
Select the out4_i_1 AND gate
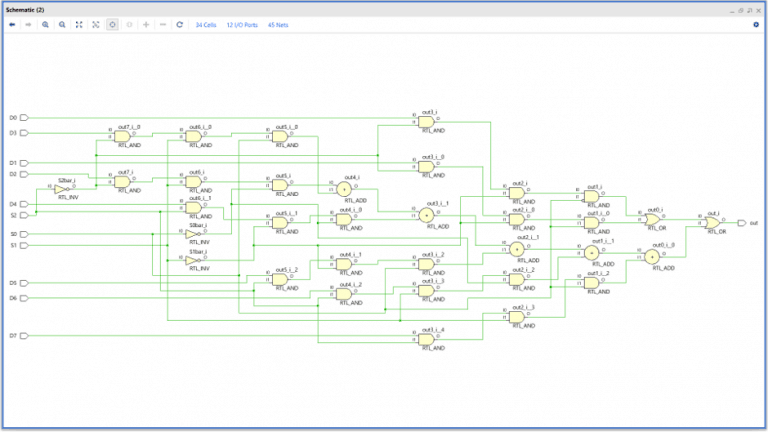pos(344,264)
